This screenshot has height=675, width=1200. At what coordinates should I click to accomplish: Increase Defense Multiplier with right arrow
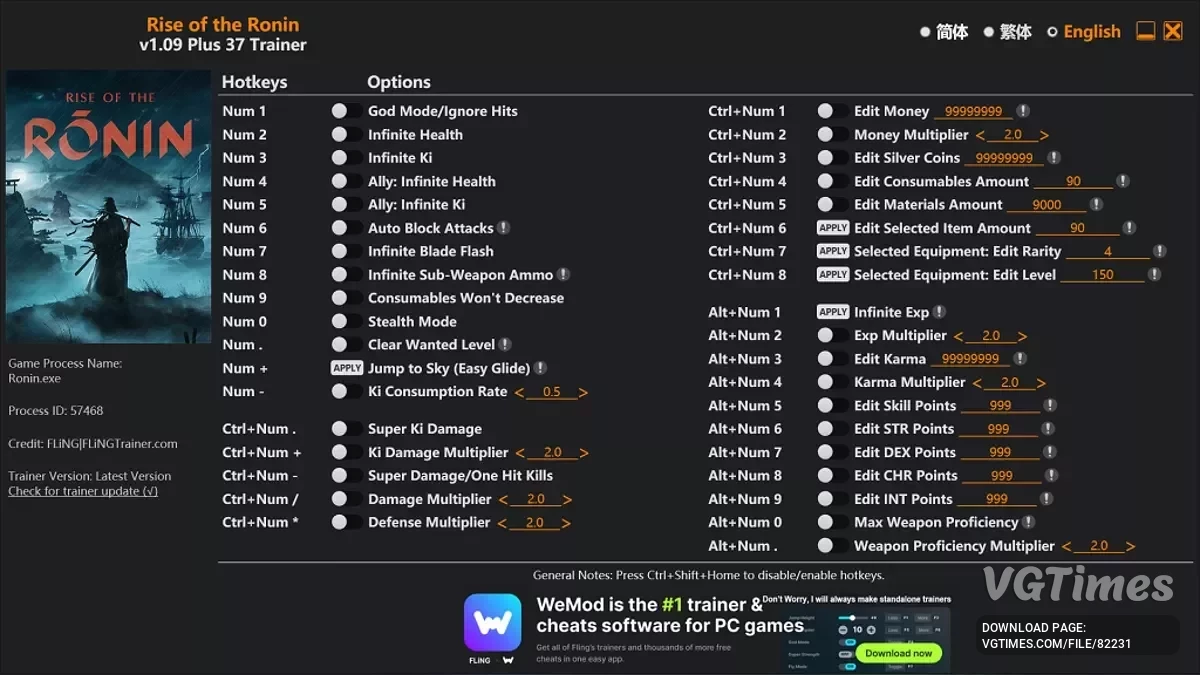click(x=566, y=523)
